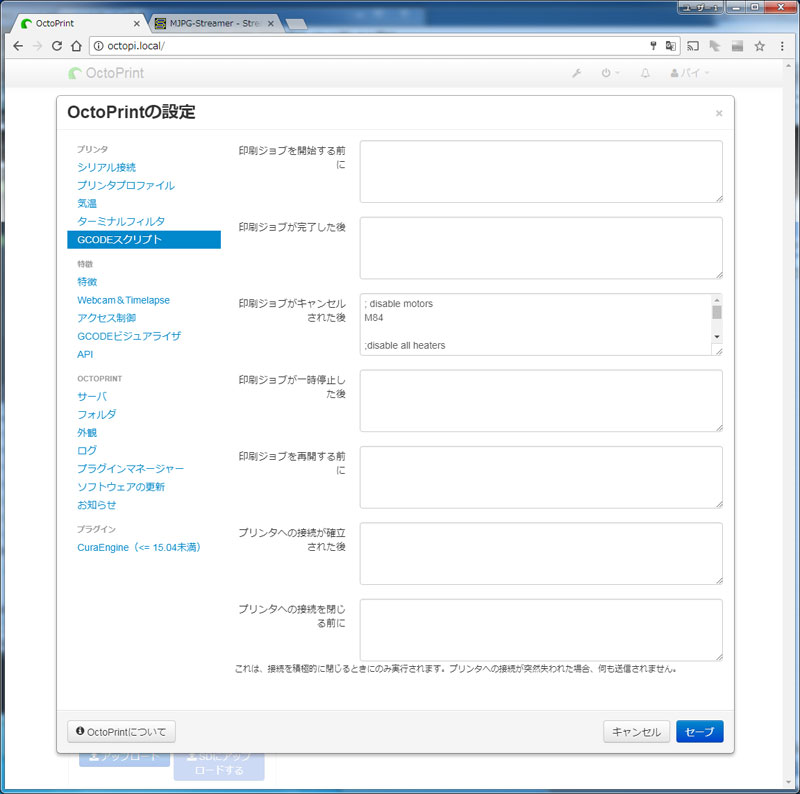This screenshot has width=800, height=794.
Task: Close the OctoPrint settings dialog
Action: (719, 113)
